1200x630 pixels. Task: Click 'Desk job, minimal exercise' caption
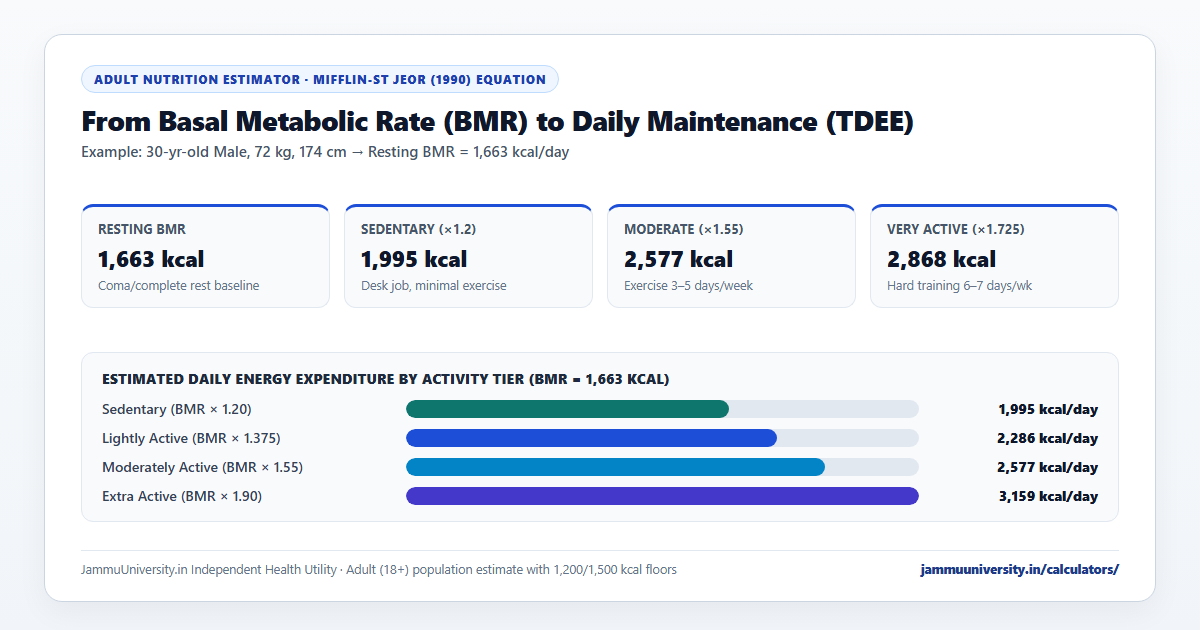(434, 286)
